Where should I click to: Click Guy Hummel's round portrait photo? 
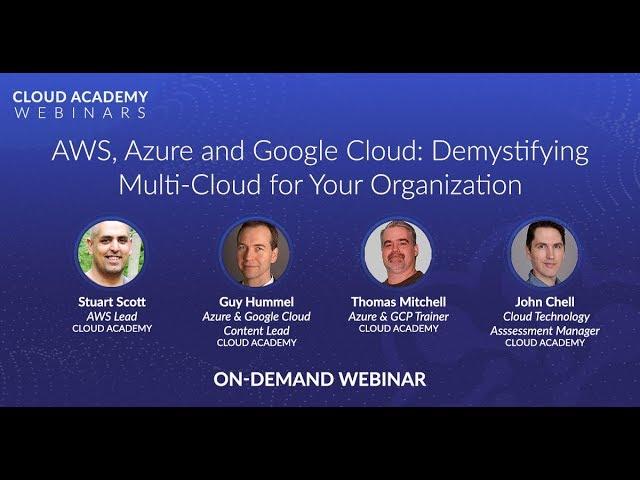coord(256,253)
